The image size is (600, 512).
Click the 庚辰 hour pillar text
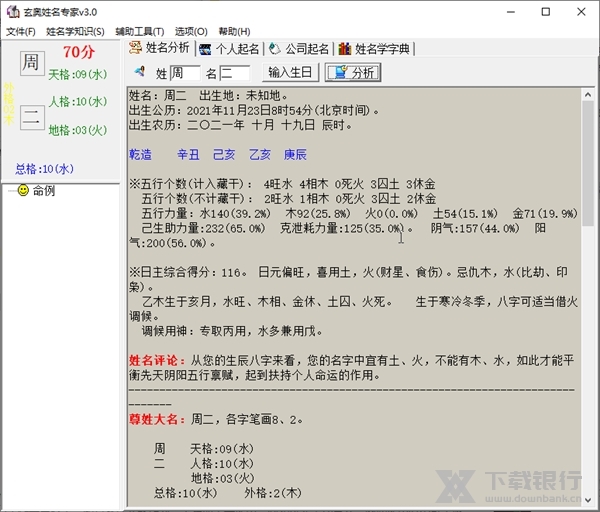(295, 155)
